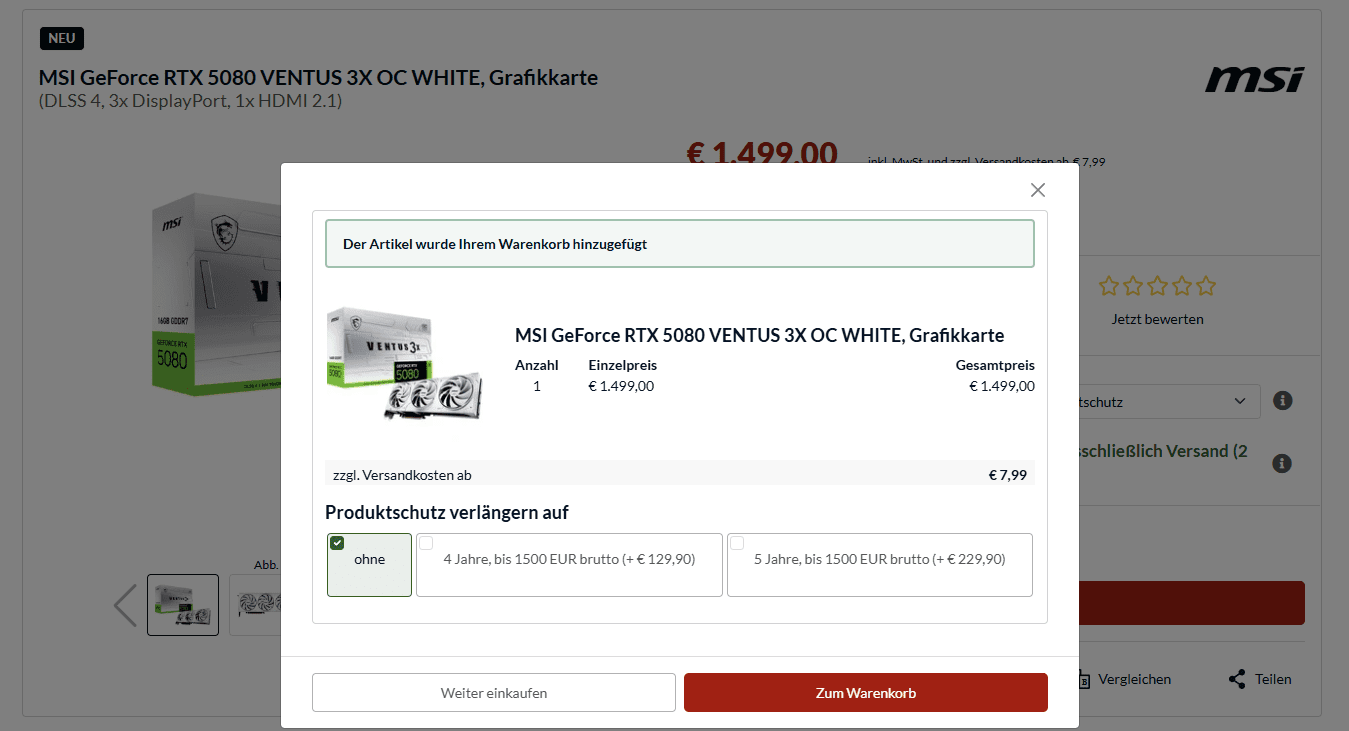Screen dimensions: 1349x731
Task: Click the product image in the dialog
Action: (405, 363)
